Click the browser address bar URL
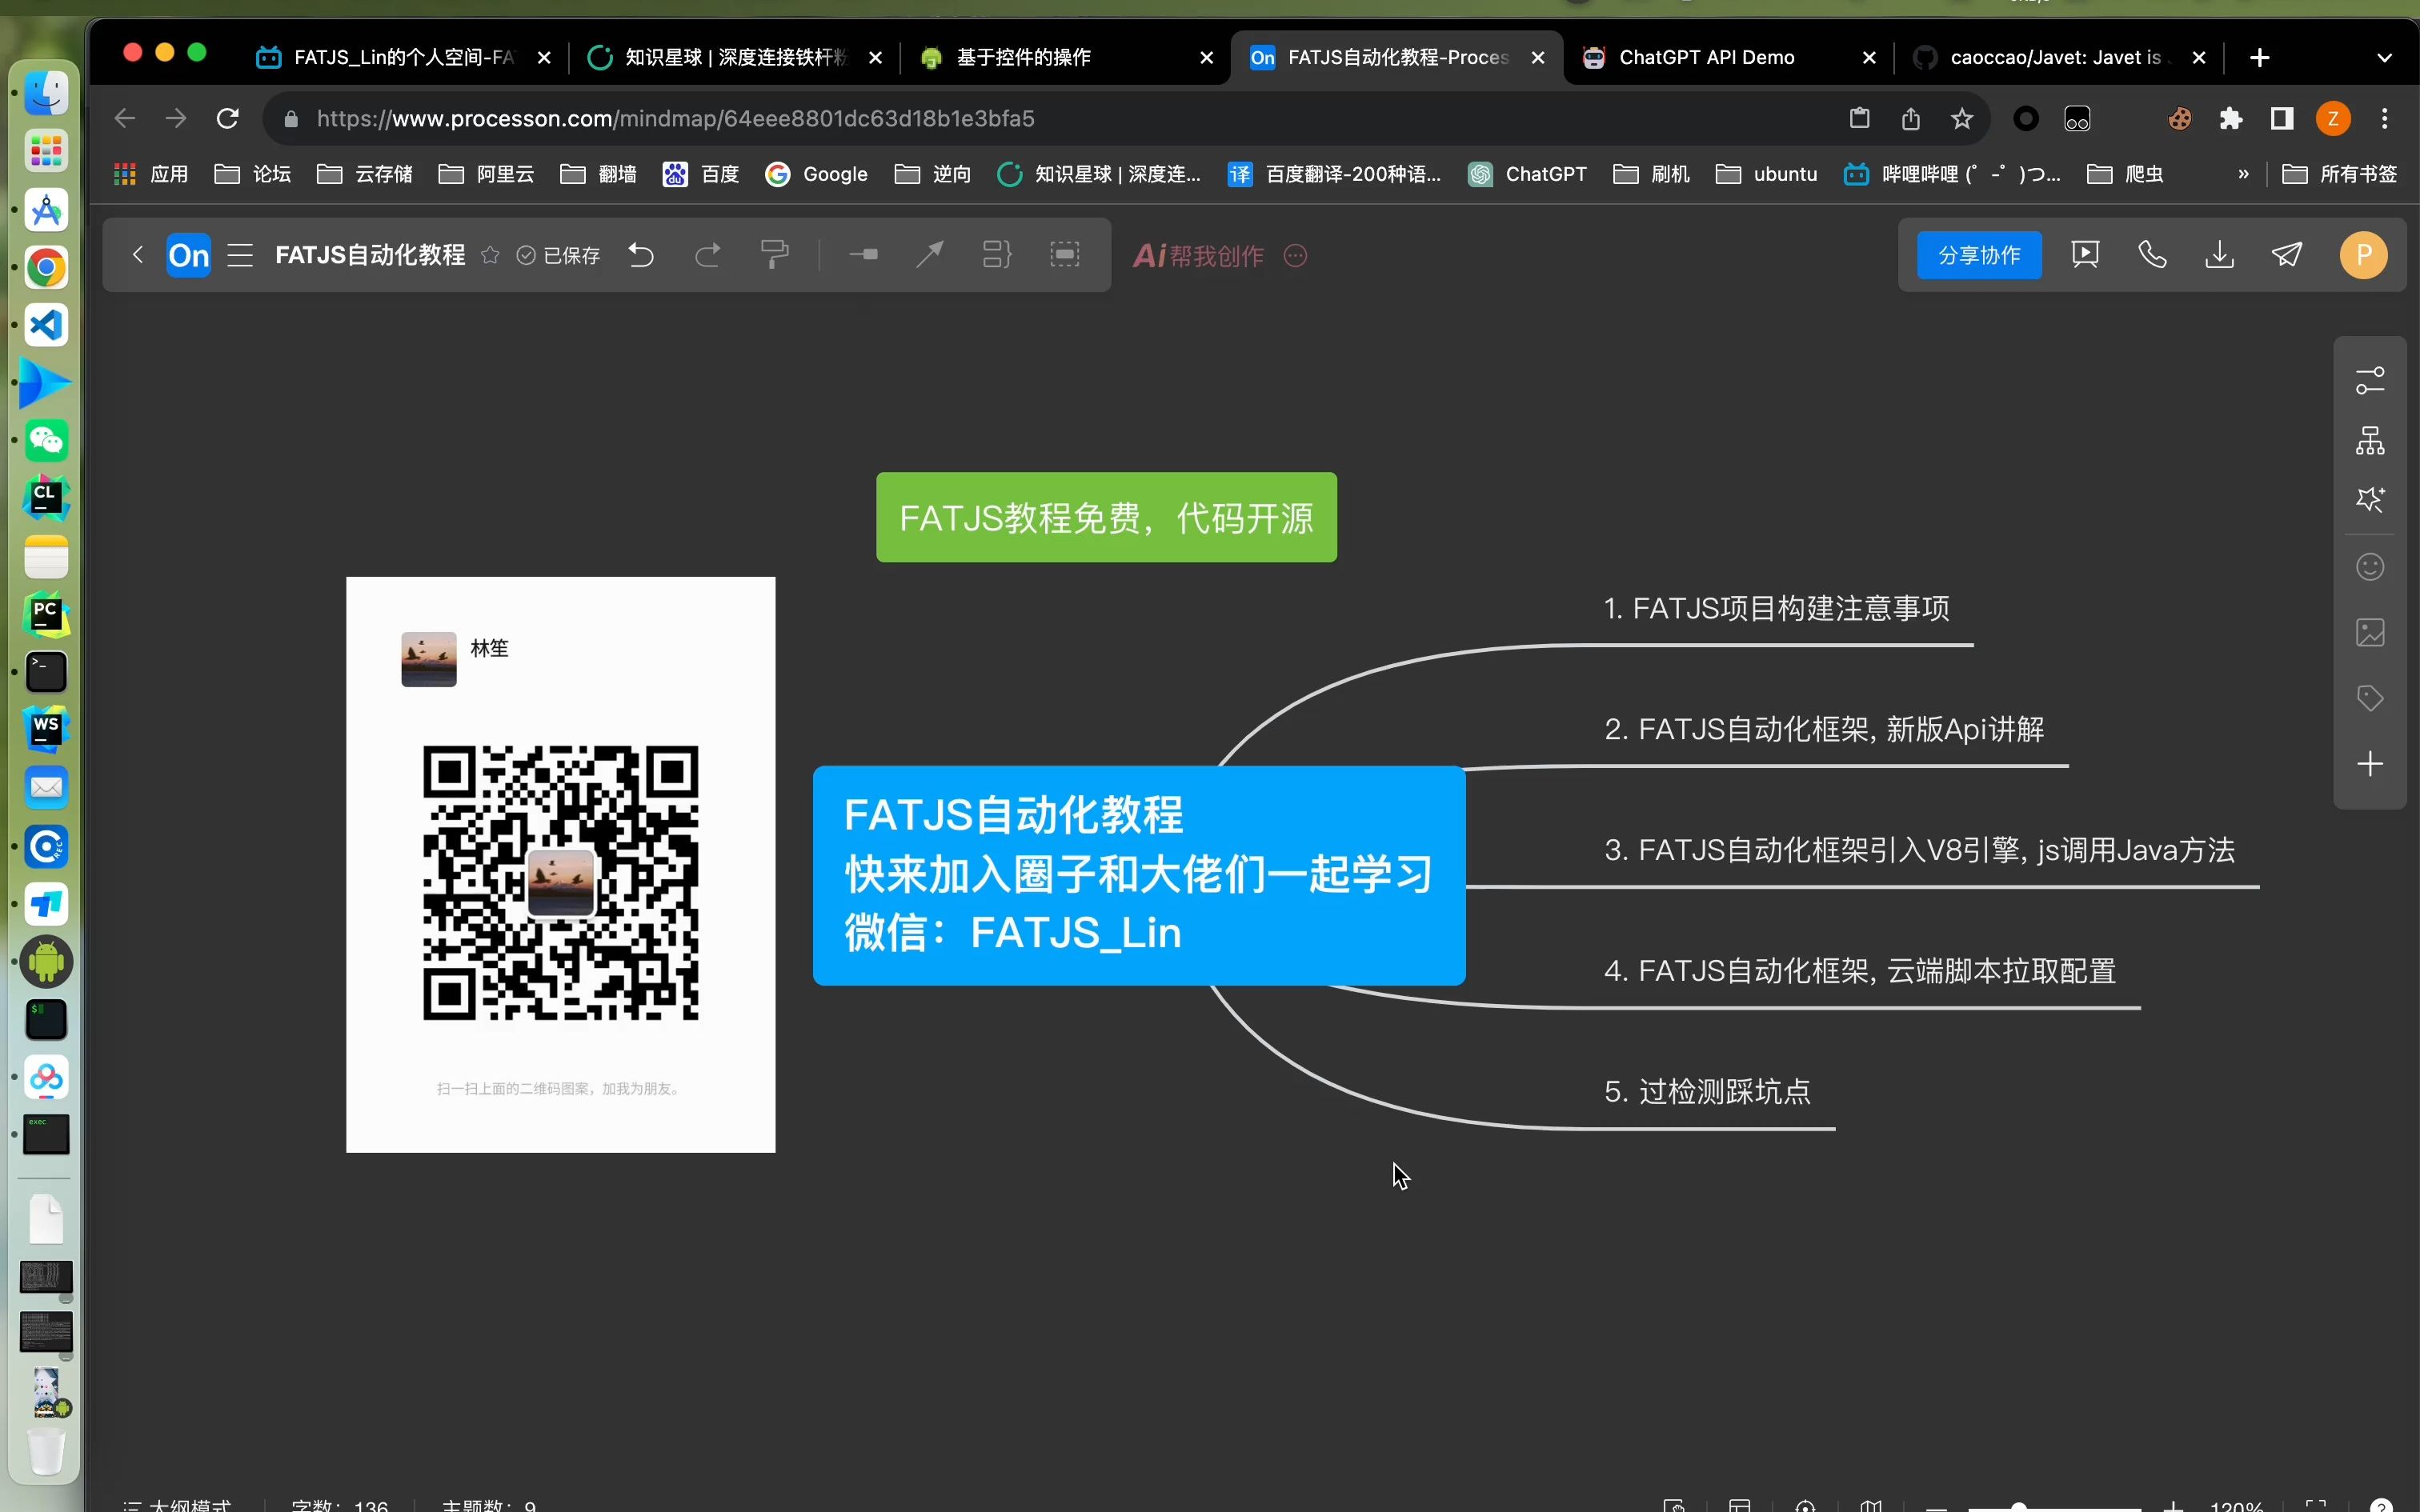 pyautogui.click(x=675, y=119)
